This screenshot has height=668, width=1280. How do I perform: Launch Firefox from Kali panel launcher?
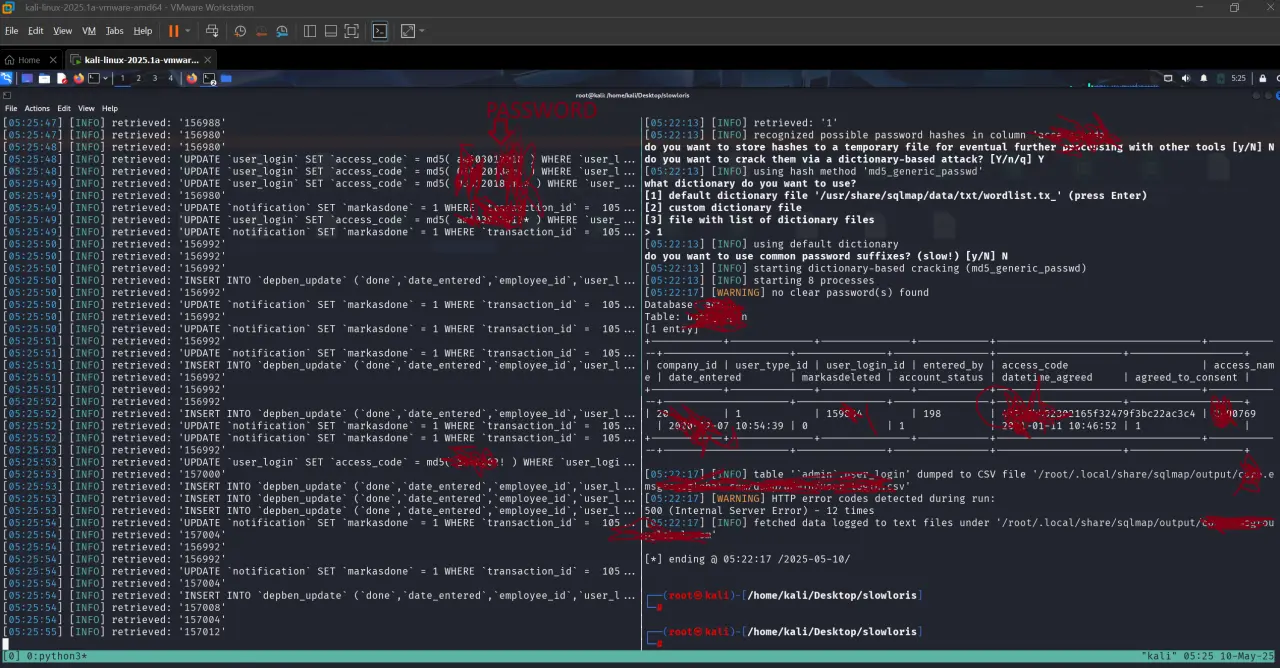pos(79,78)
